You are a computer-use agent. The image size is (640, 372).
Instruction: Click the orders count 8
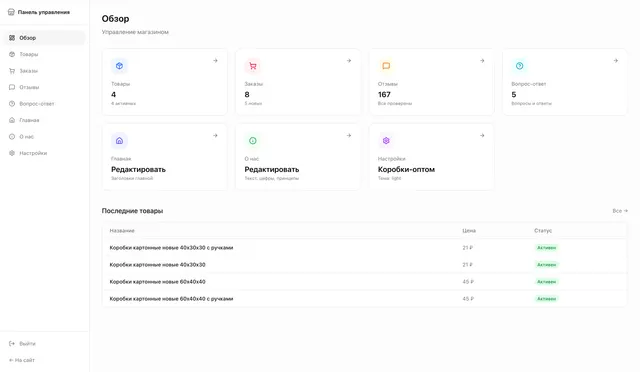tap(247, 94)
